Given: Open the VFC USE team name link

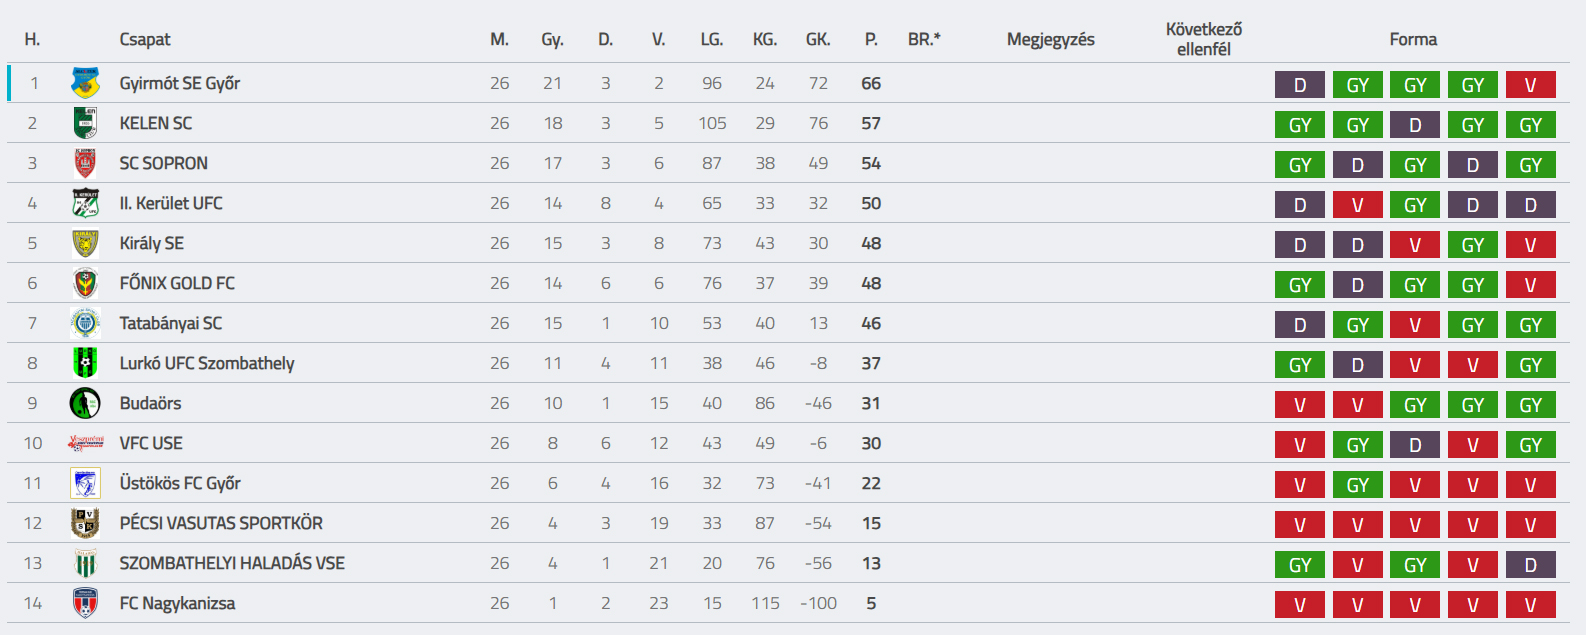Looking at the screenshot, I should pyautogui.click(x=151, y=443).
